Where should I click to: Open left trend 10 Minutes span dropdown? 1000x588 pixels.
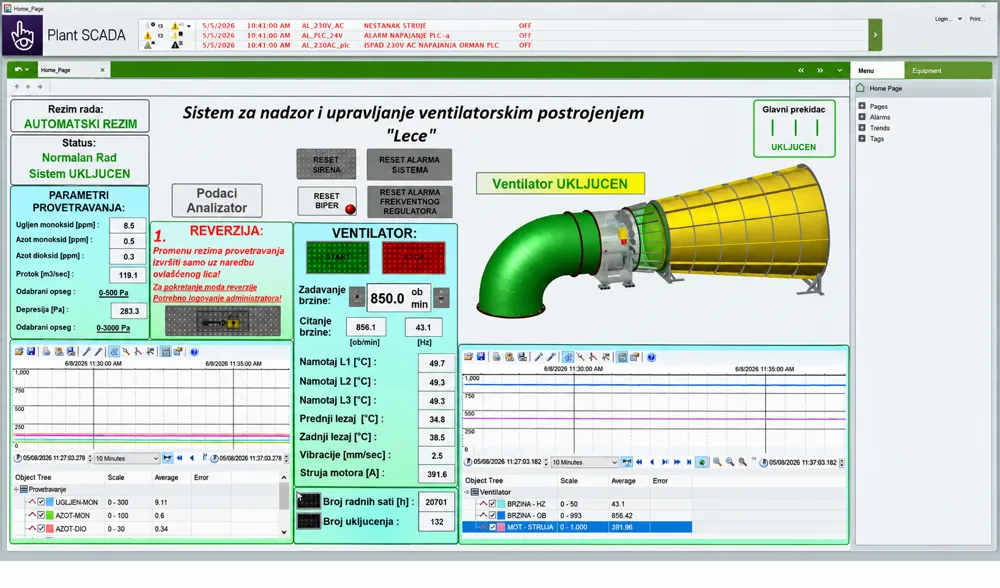point(155,458)
